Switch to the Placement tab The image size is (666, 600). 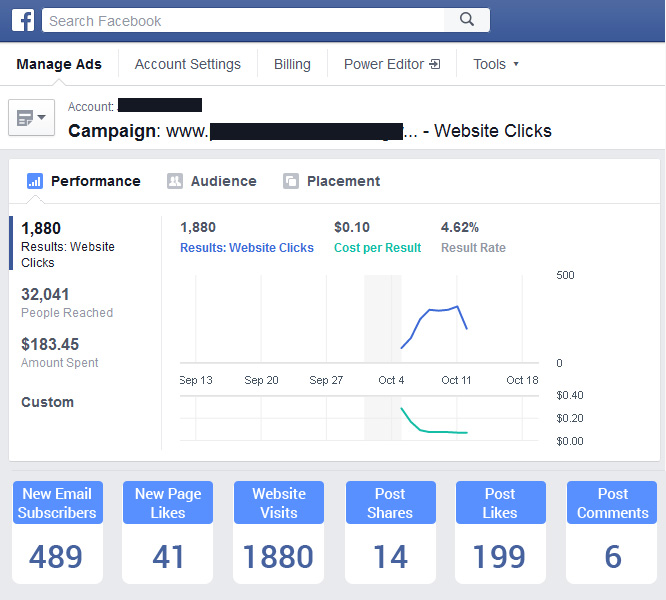331,181
